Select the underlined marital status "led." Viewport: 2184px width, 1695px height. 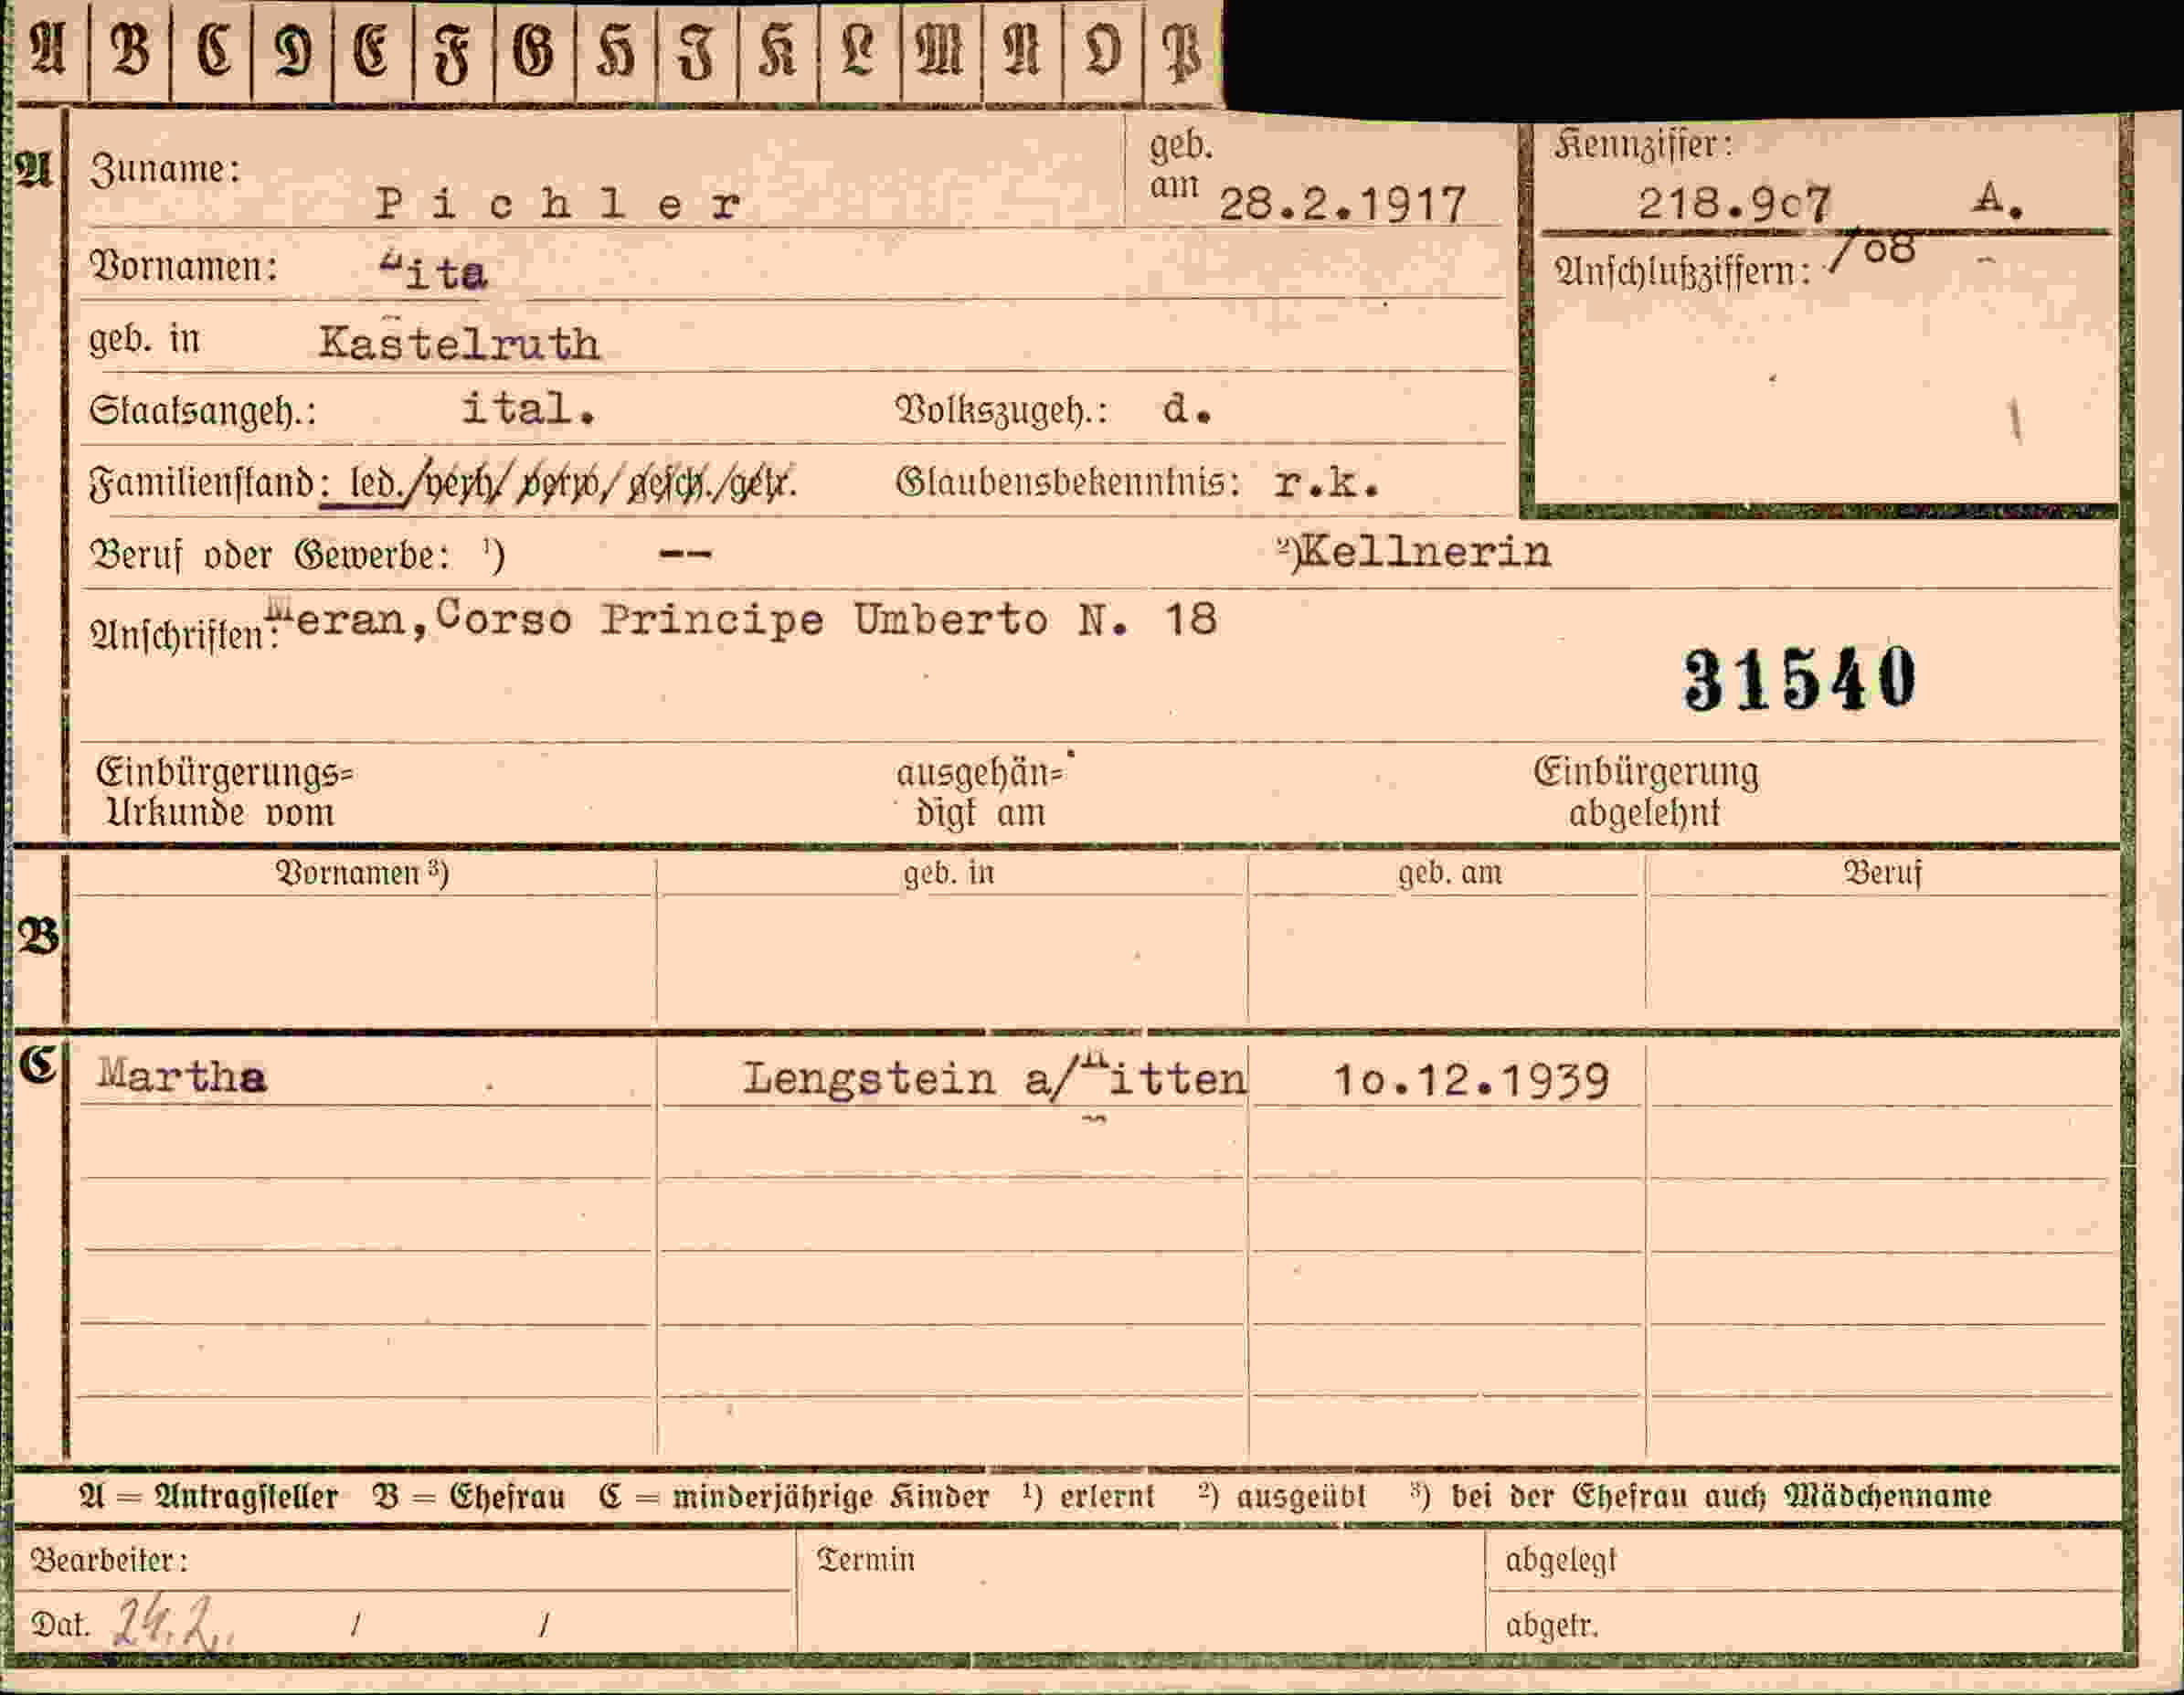[376, 484]
